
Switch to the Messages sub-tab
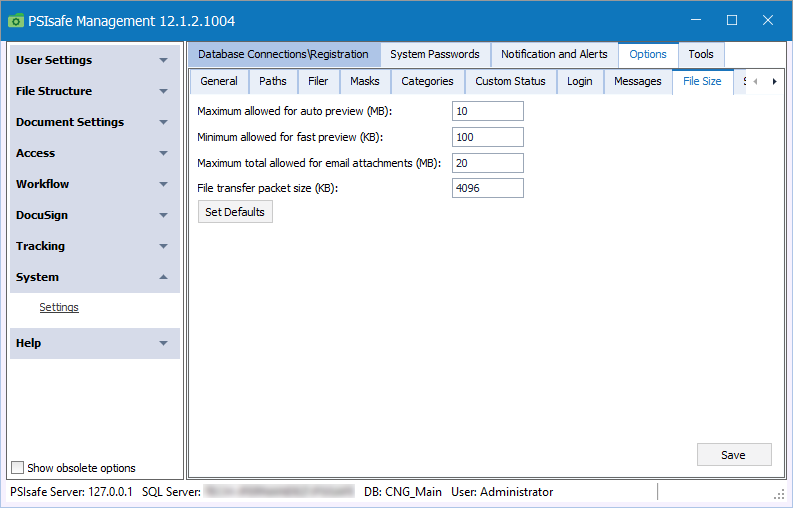(x=638, y=81)
